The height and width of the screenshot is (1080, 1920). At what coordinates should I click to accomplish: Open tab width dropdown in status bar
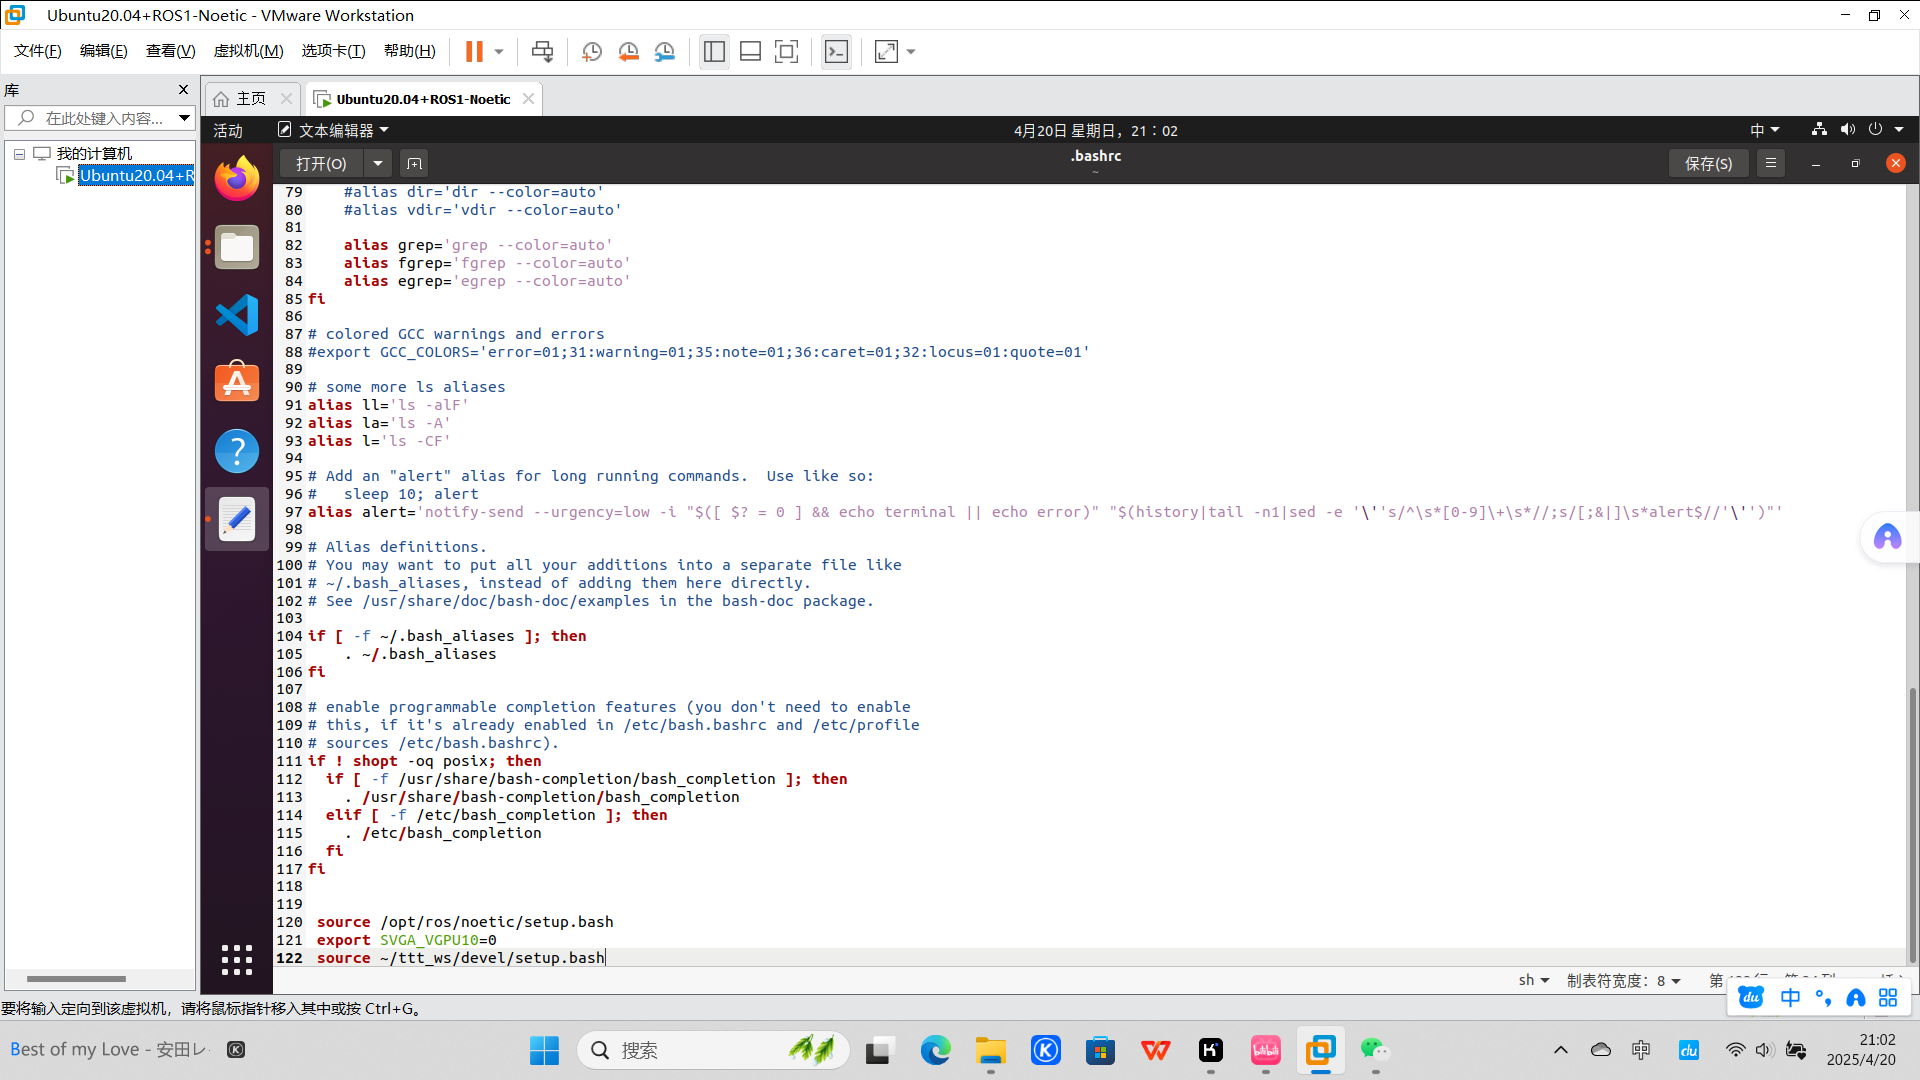click(x=1624, y=981)
